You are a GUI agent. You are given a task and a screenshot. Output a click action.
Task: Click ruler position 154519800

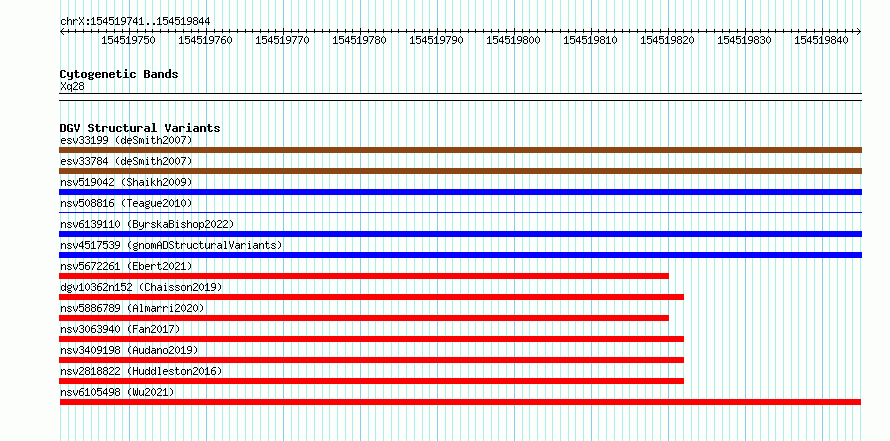coord(513,40)
